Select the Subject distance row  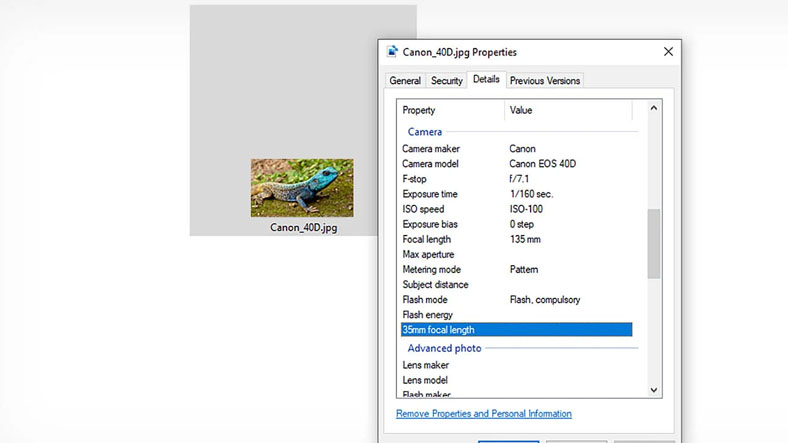pos(517,284)
